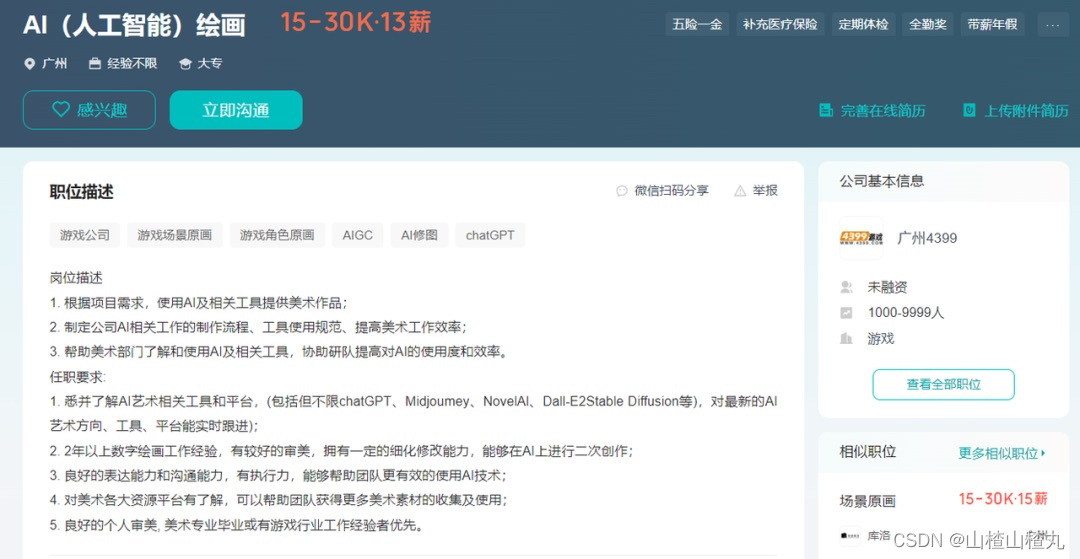Click the 感兴趣 heart button
This screenshot has width=1080, height=559.
point(90,110)
